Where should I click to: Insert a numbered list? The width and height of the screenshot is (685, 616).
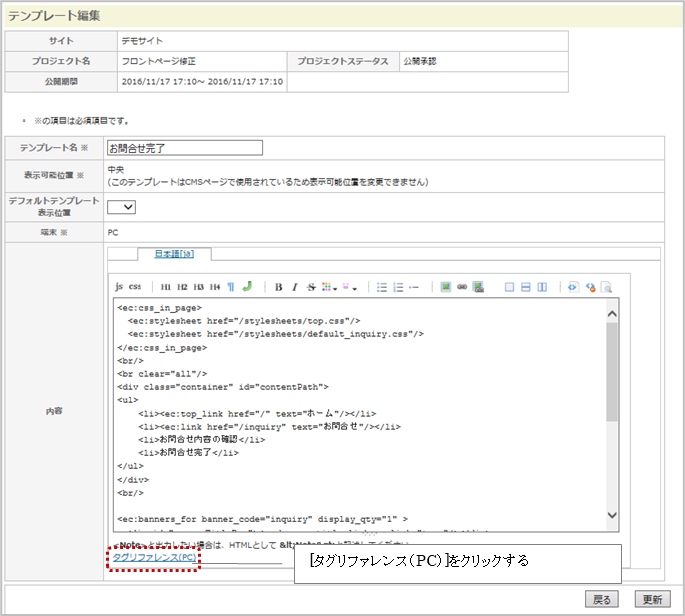pos(398,286)
